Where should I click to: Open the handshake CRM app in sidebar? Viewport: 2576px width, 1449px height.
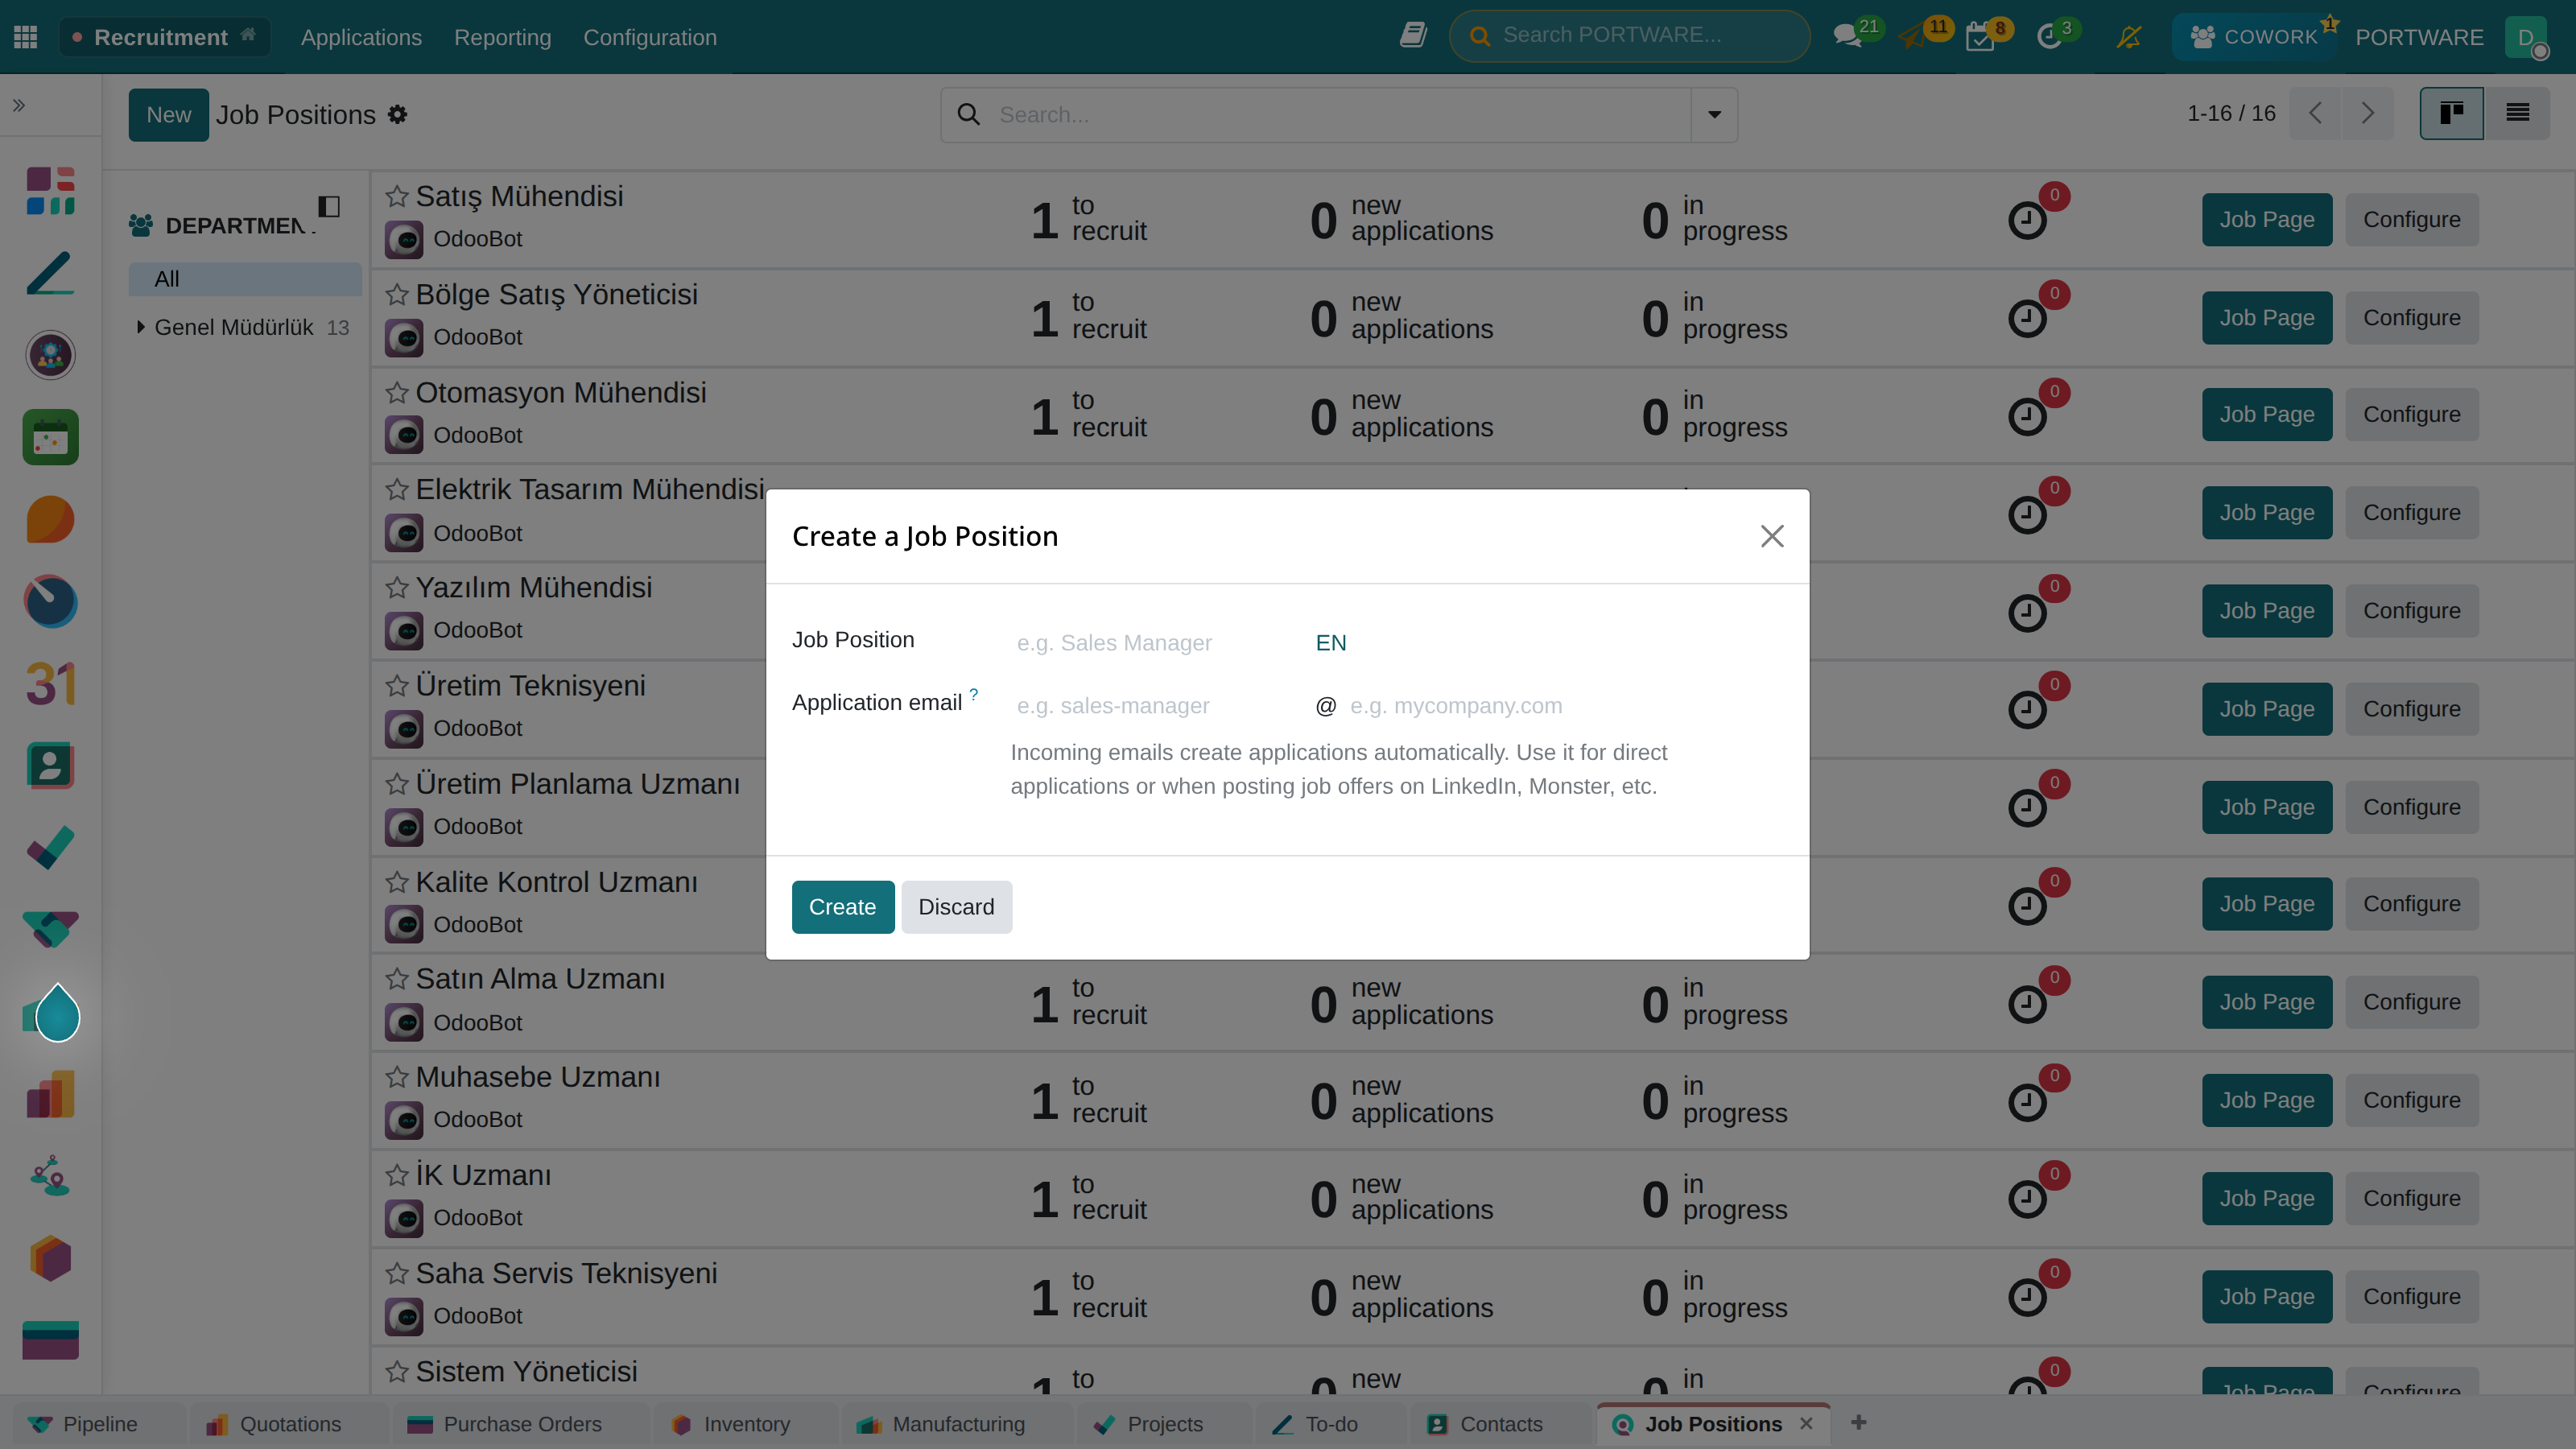(x=50, y=930)
